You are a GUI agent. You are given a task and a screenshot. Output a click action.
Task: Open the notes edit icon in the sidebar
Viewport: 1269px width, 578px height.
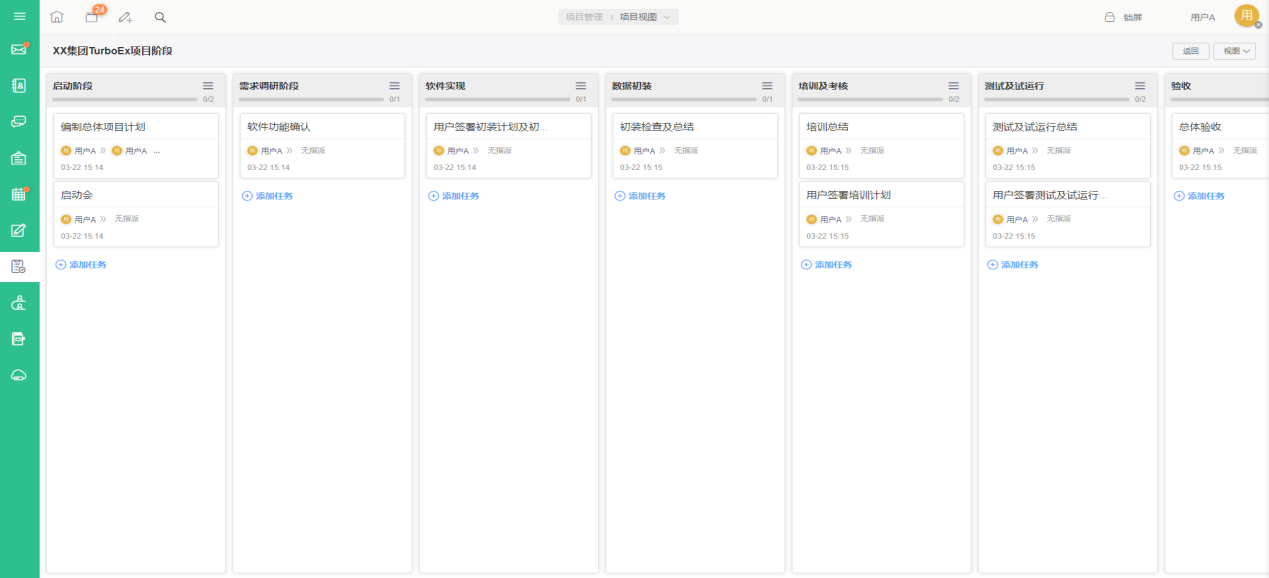coord(19,230)
